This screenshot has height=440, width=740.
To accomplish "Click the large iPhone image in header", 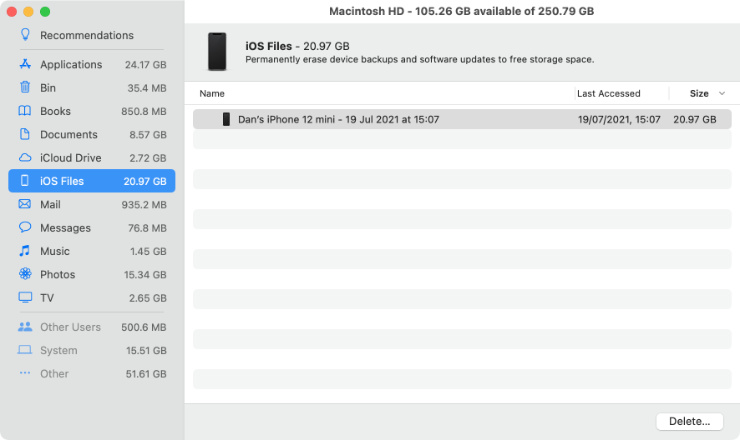I will pyautogui.click(x=217, y=51).
